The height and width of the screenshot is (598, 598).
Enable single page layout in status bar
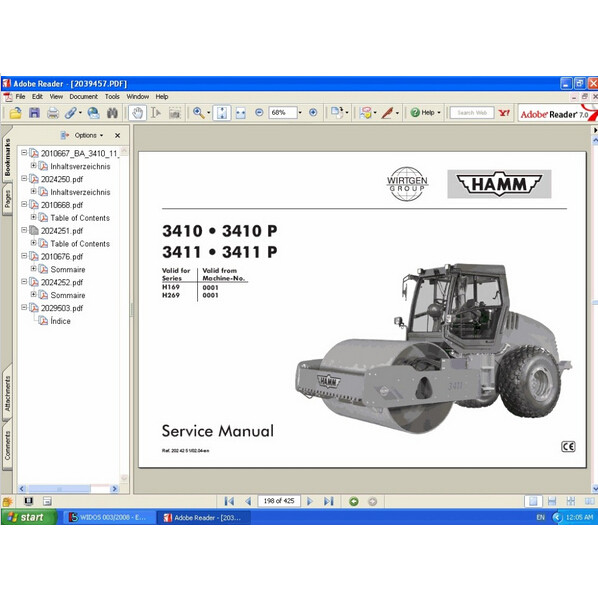click(x=533, y=501)
